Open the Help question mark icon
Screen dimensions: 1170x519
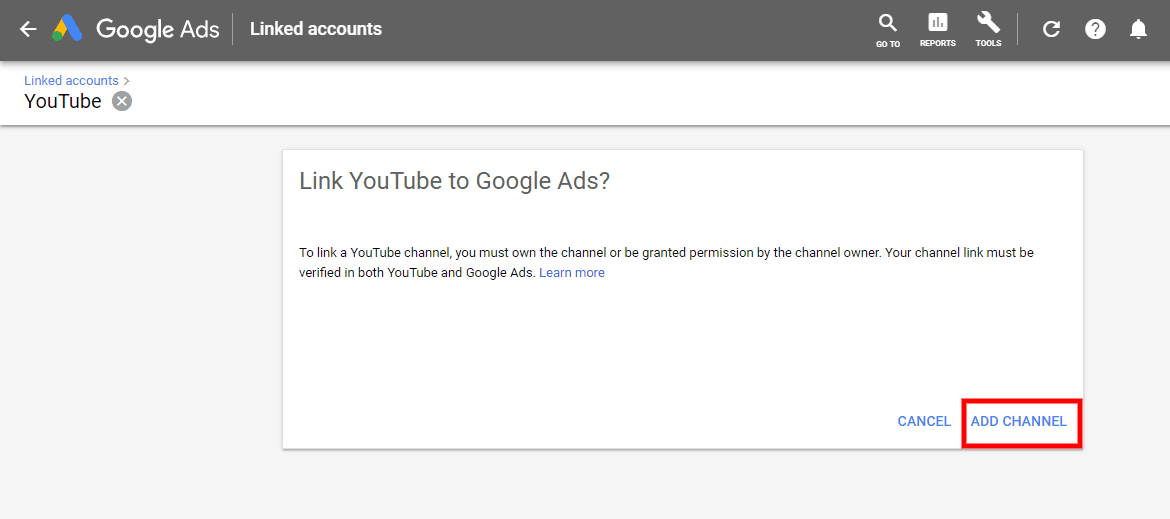pos(1096,29)
